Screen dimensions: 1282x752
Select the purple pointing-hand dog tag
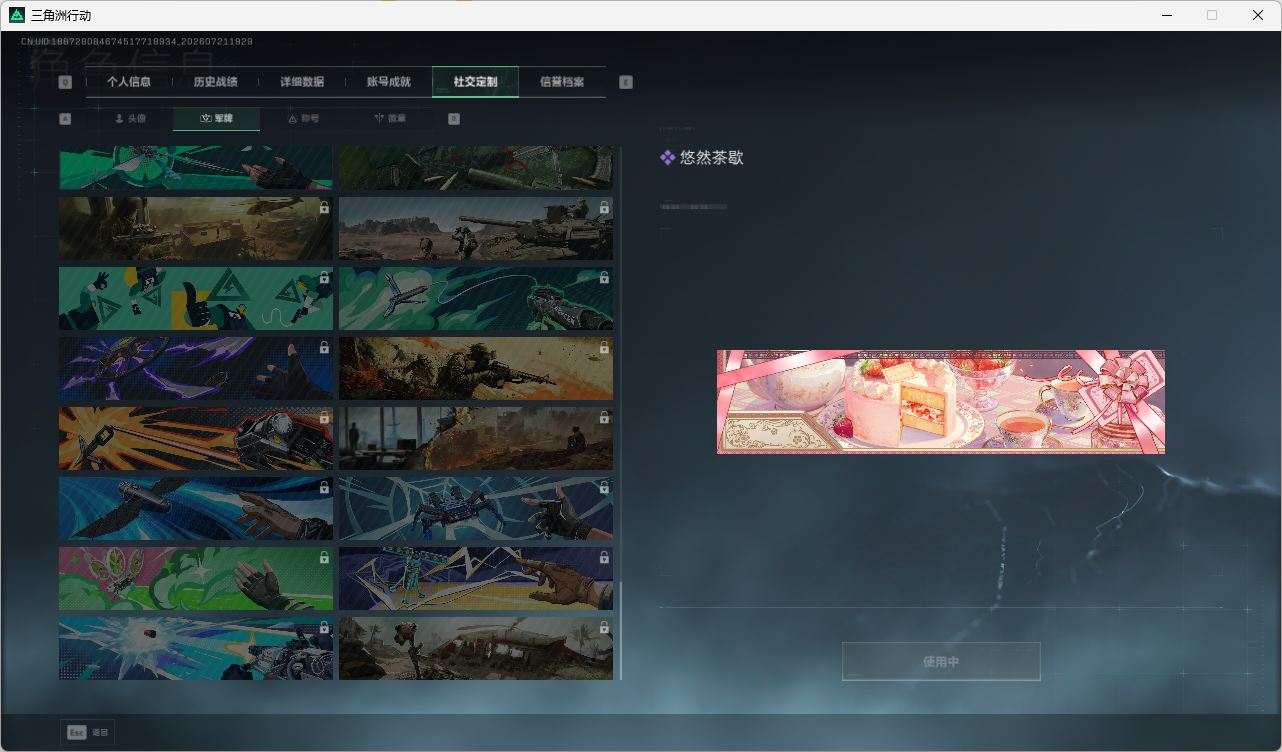(476, 578)
